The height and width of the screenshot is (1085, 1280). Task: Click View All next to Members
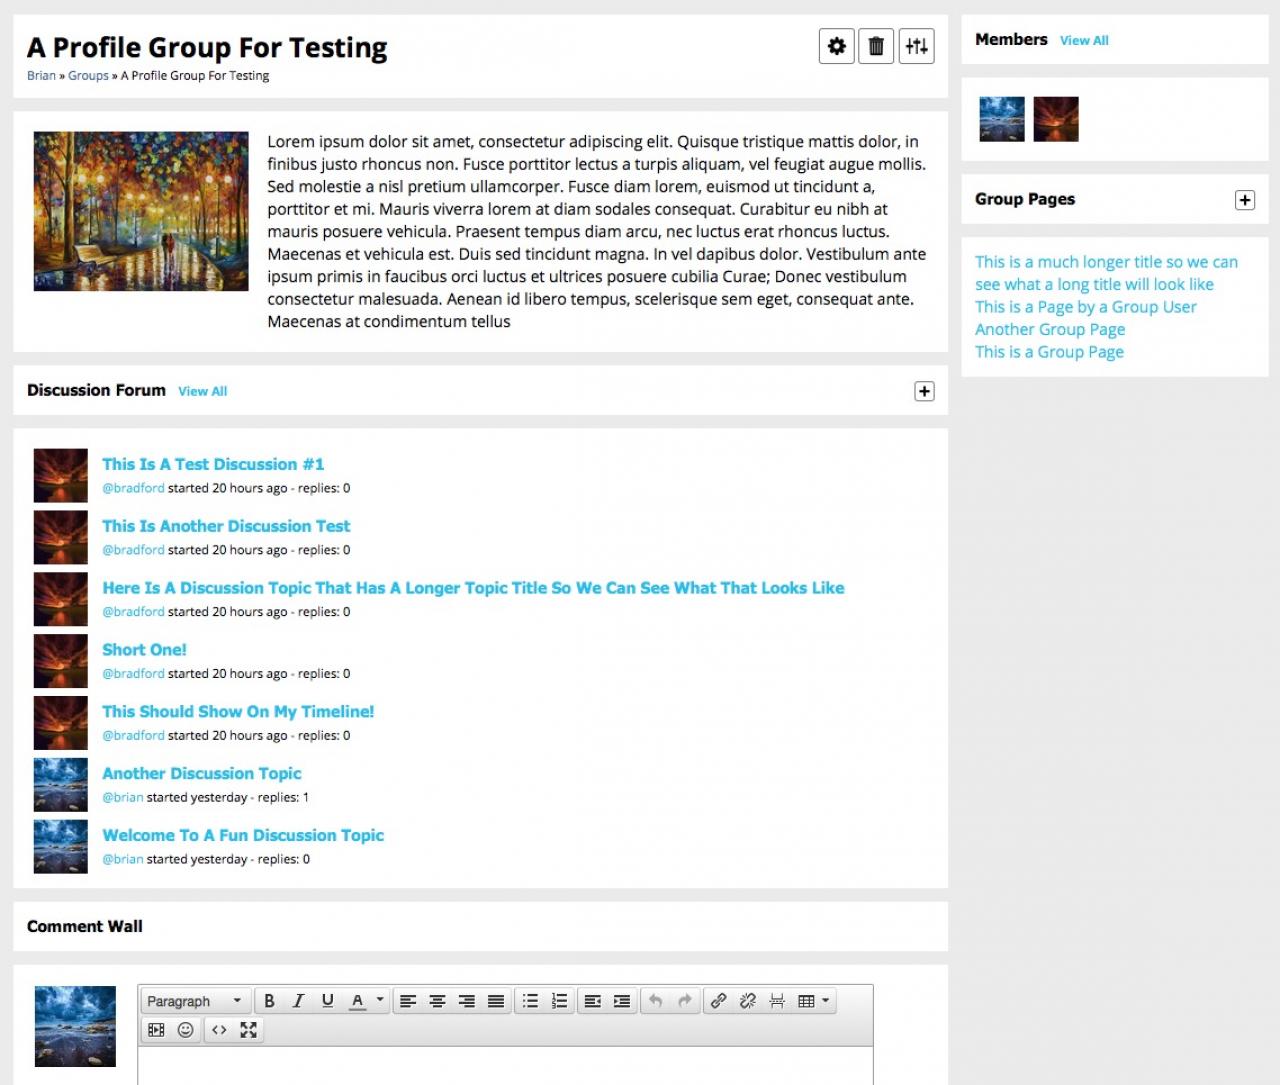click(x=1084, y=41)
